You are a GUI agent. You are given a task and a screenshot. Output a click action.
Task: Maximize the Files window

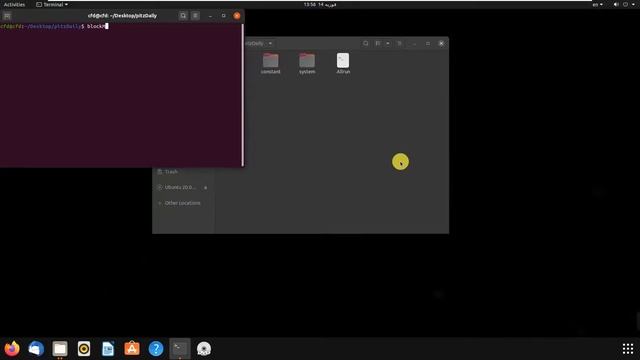[428, 43]
